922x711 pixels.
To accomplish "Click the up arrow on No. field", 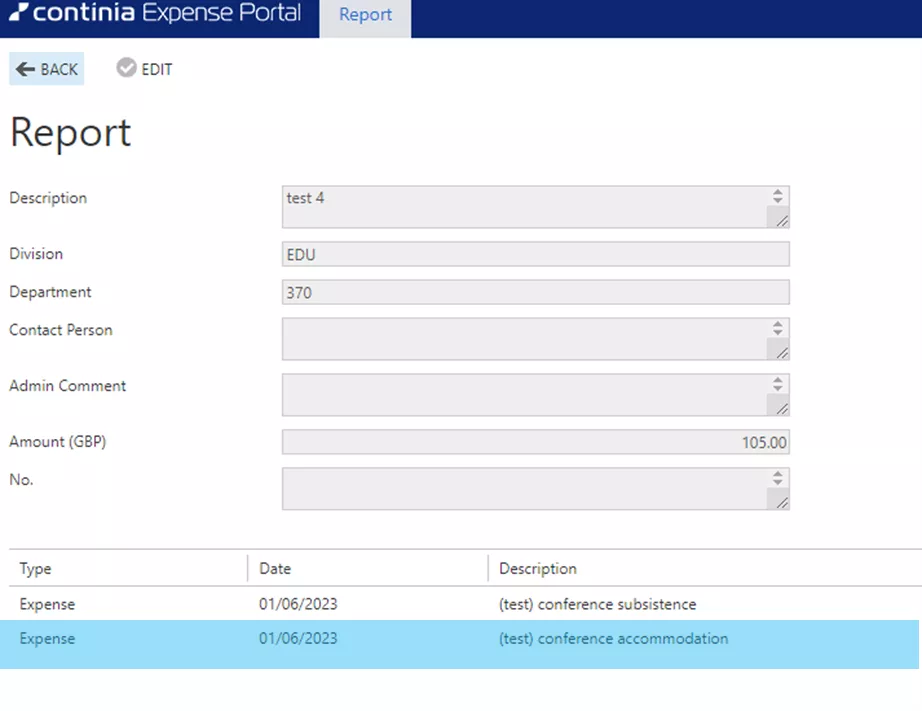I will [779, 474].
